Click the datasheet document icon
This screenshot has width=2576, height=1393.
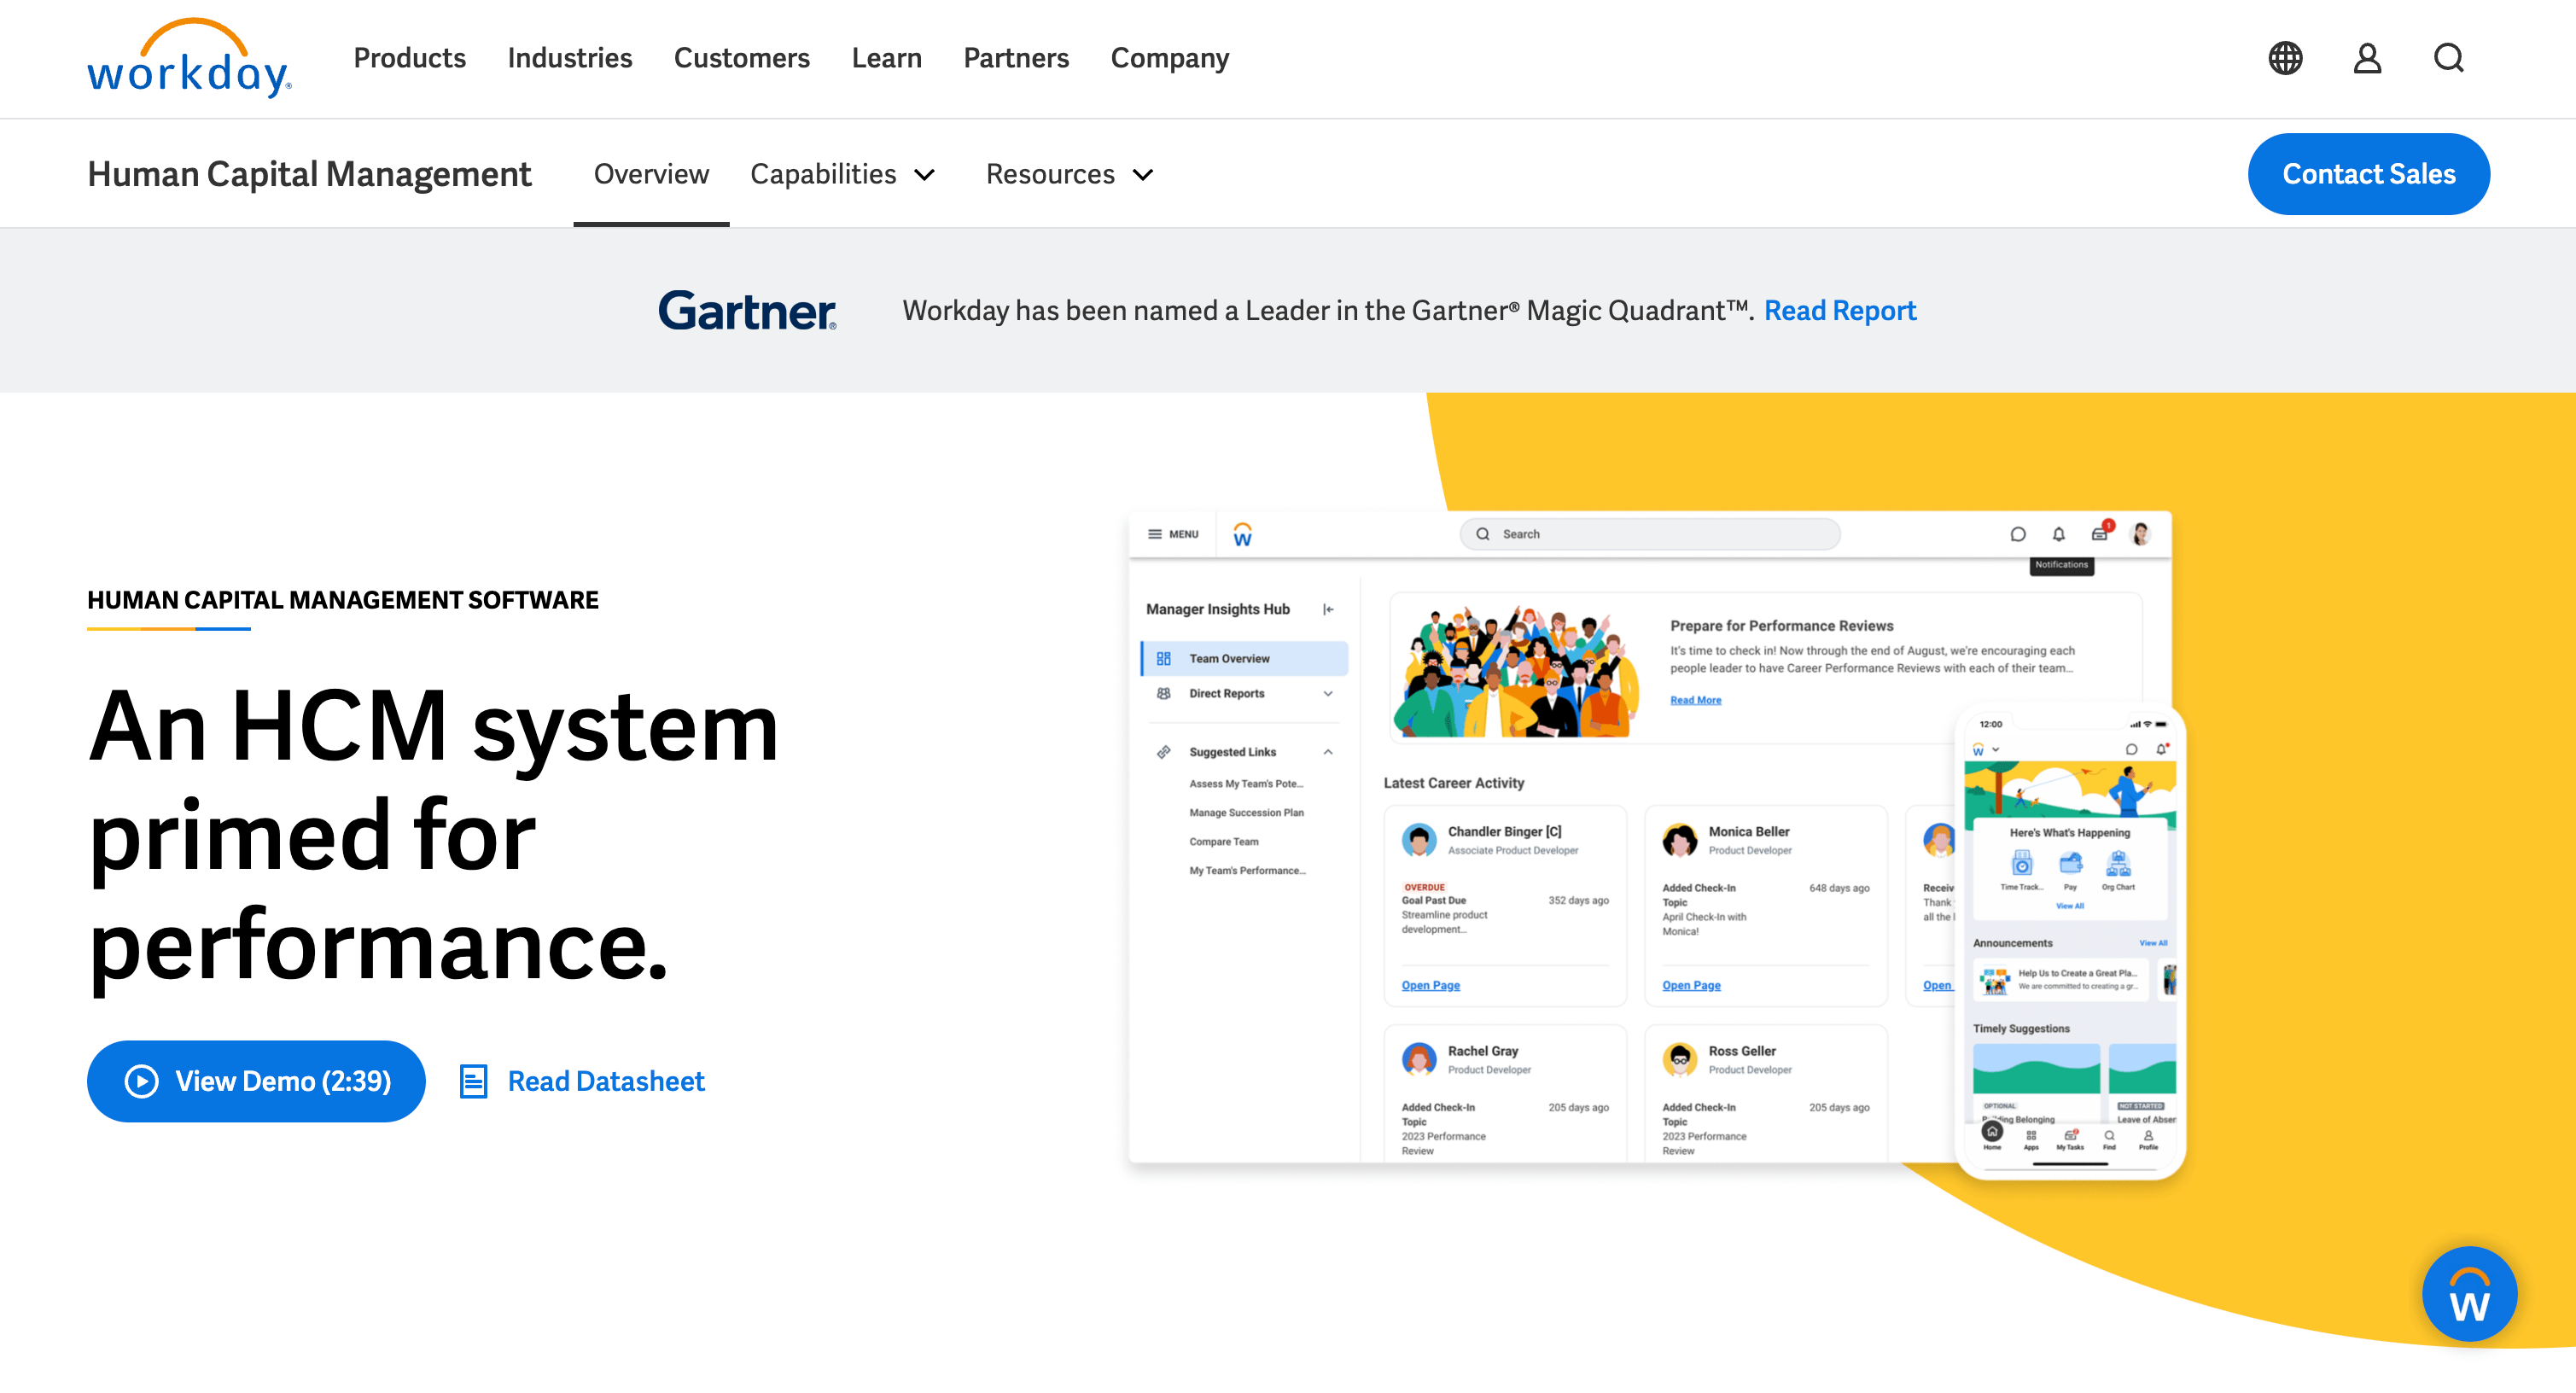(473, 1081)
